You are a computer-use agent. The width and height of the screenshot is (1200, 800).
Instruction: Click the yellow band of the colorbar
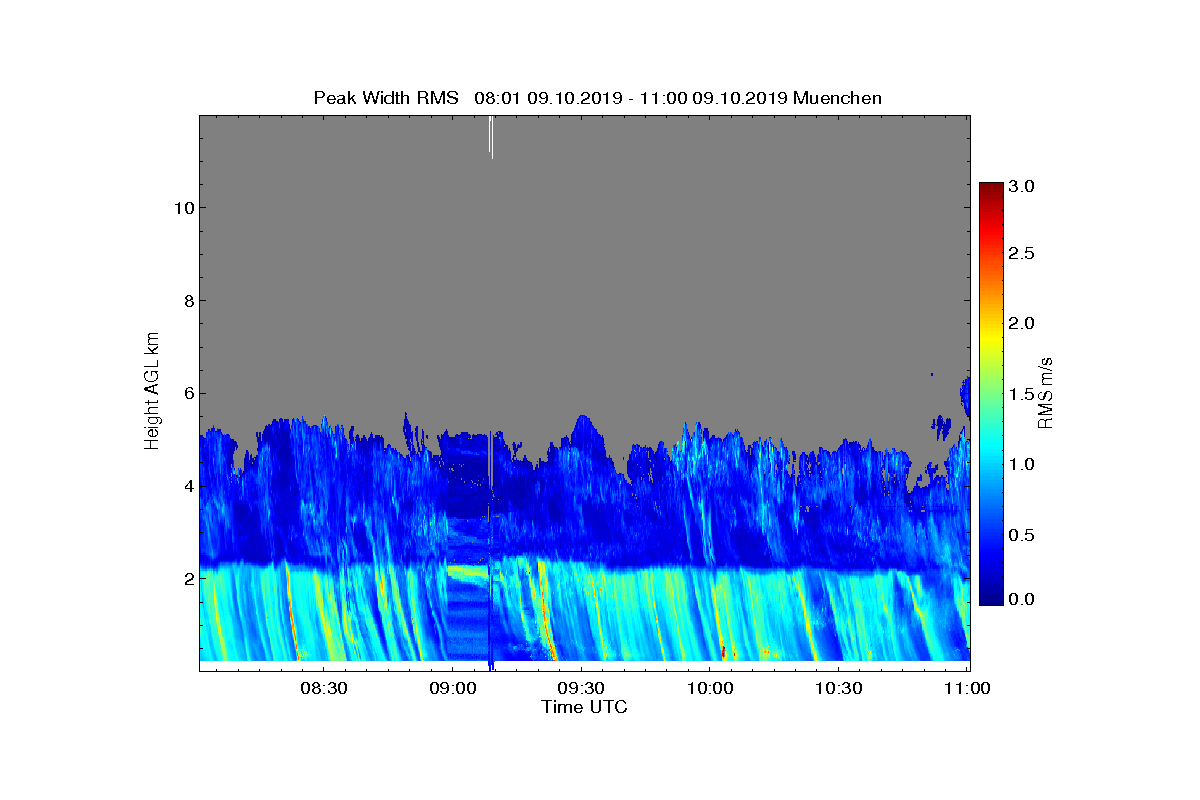click(x=991, y=340)
